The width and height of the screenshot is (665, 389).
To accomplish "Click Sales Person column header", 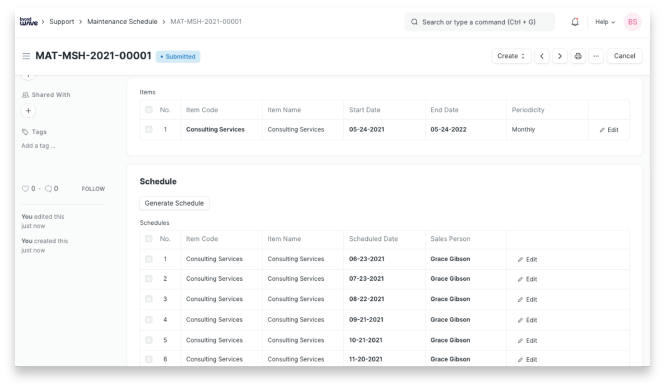I will click(x=450, y=239).
